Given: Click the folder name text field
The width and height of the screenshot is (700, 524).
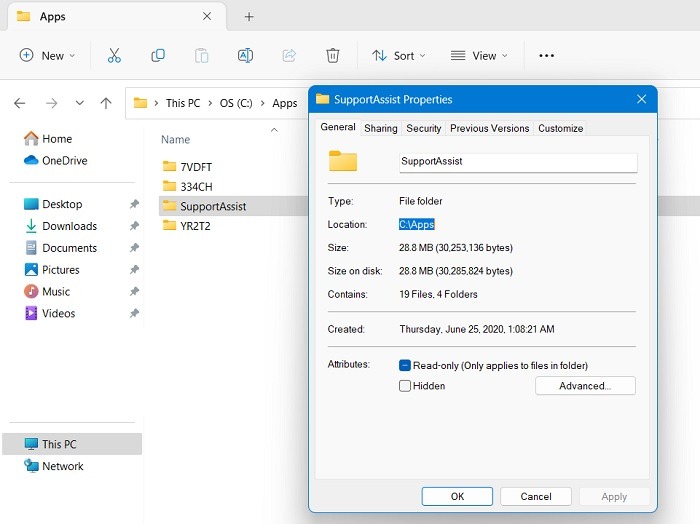Looking at the screenshot, I should pos(516,161).
